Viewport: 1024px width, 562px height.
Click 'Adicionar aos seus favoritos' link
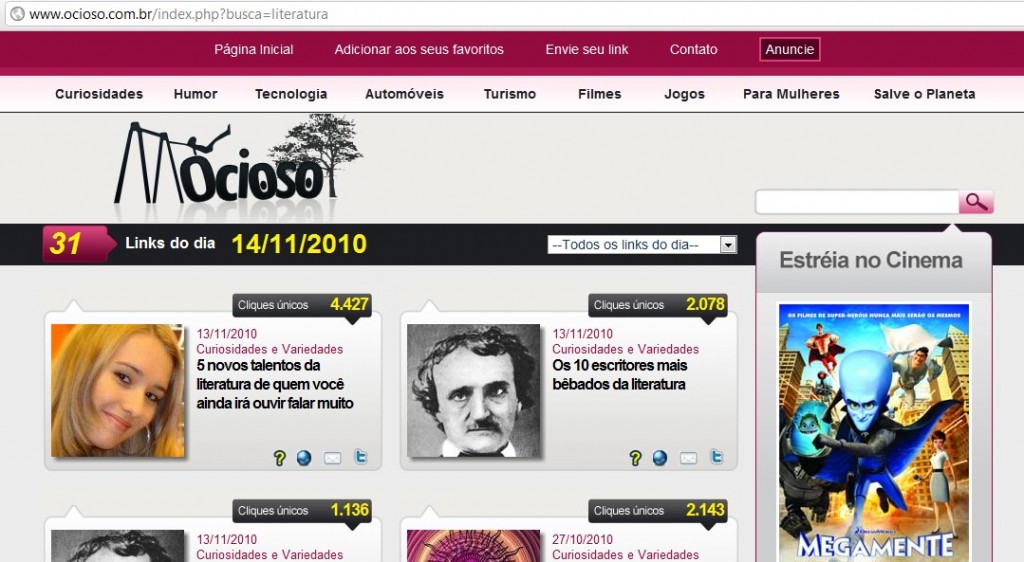click(419, 50)
